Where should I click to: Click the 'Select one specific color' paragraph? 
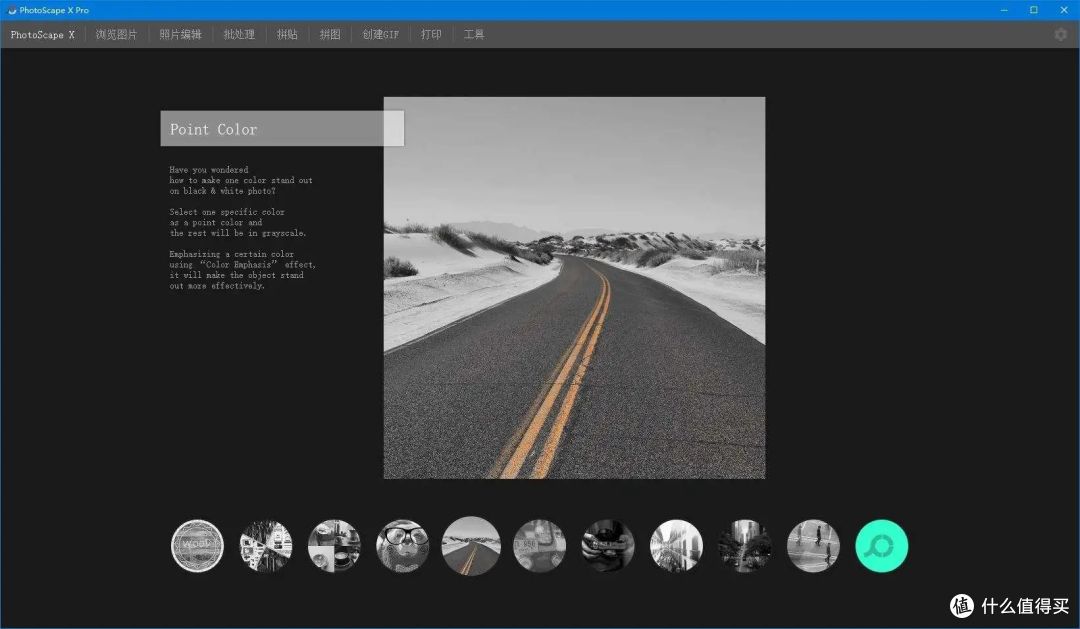pyautogui.click(x=238, y=223)
